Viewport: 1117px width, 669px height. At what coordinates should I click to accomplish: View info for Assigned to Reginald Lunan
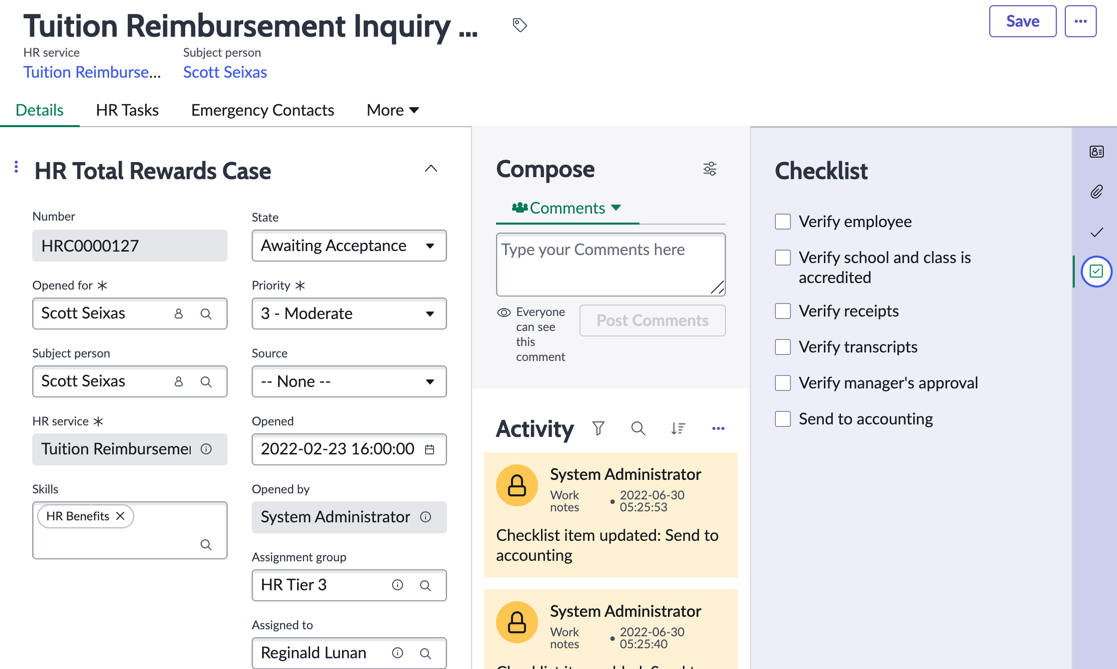(x=398, y=653)
